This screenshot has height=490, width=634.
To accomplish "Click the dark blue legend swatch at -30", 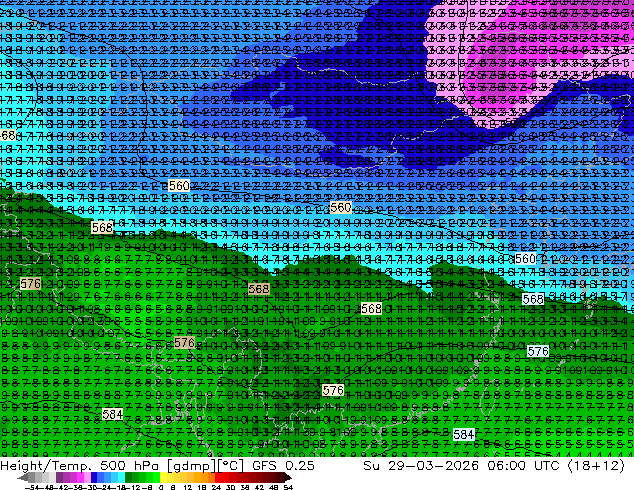I will tap(94, 477).
